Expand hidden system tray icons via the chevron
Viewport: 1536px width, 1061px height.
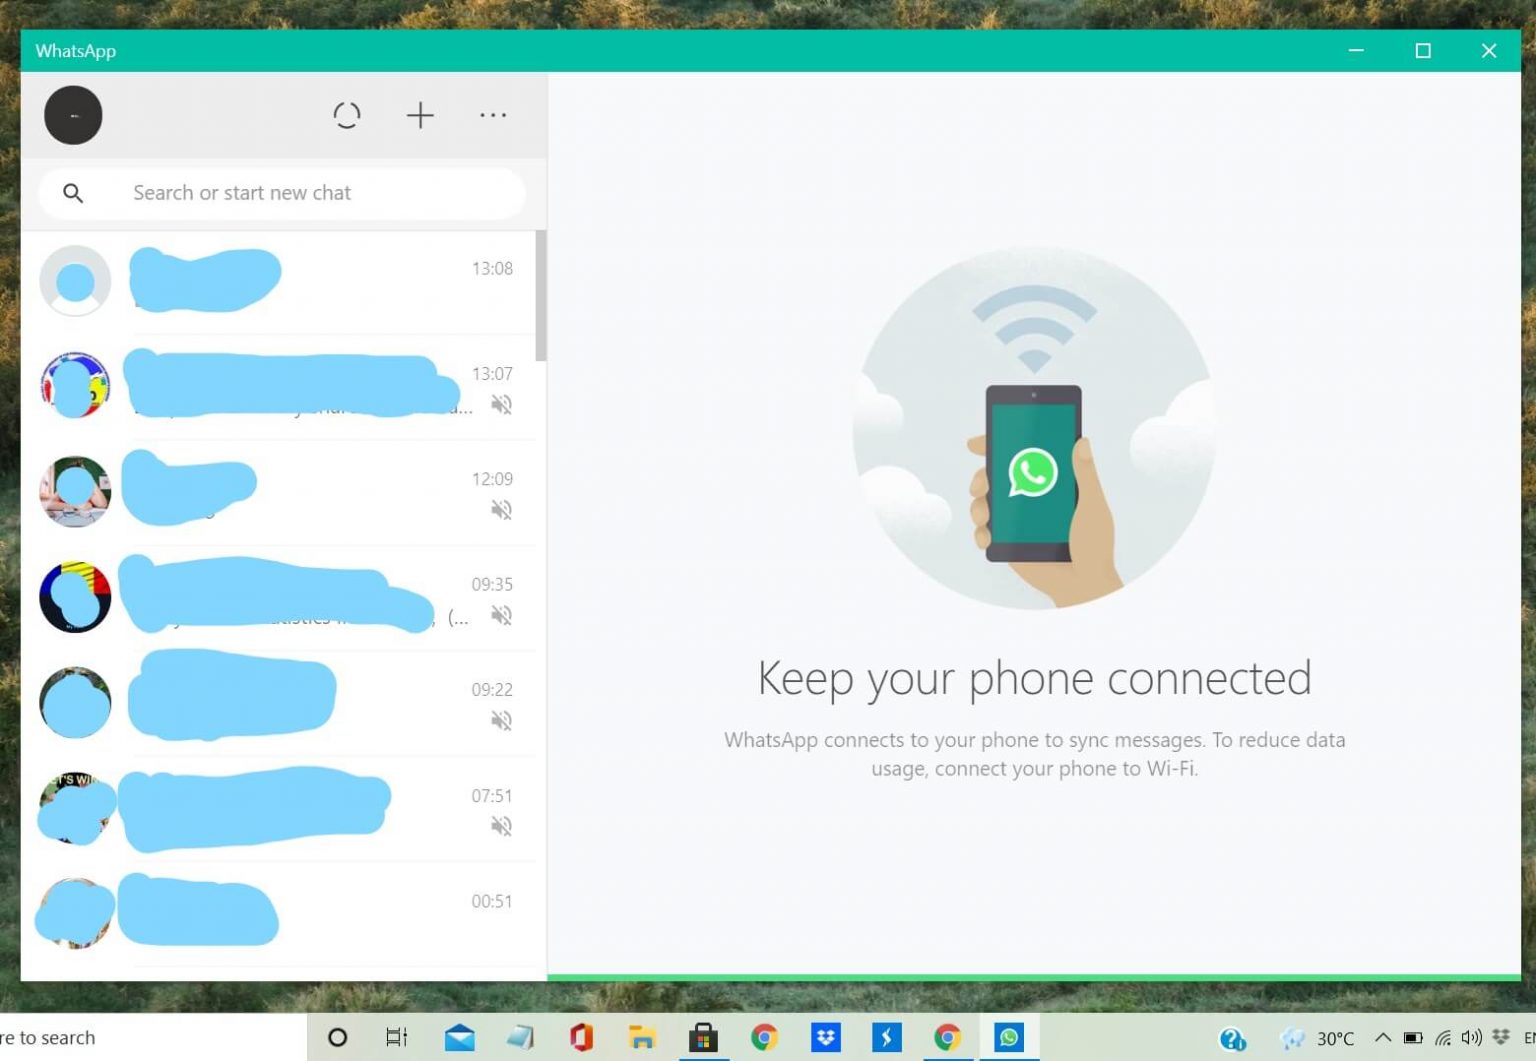pyautogui.click(x=1383, y=1037)
